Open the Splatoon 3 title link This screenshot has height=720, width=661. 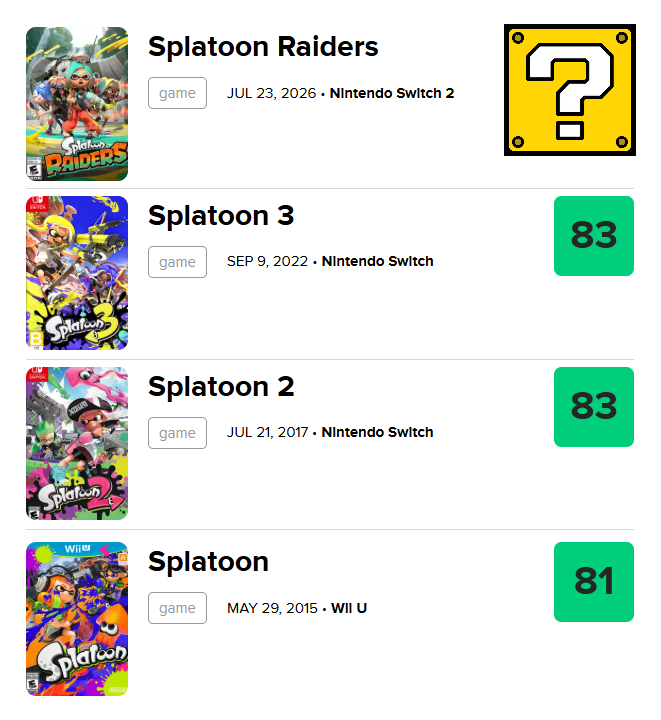(221, 216)
